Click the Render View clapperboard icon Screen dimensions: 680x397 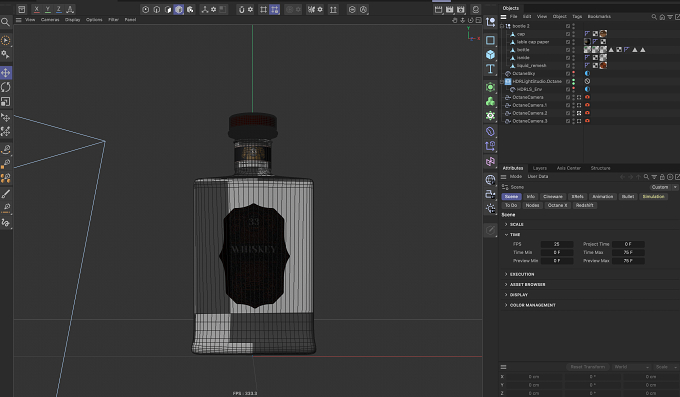438,9
